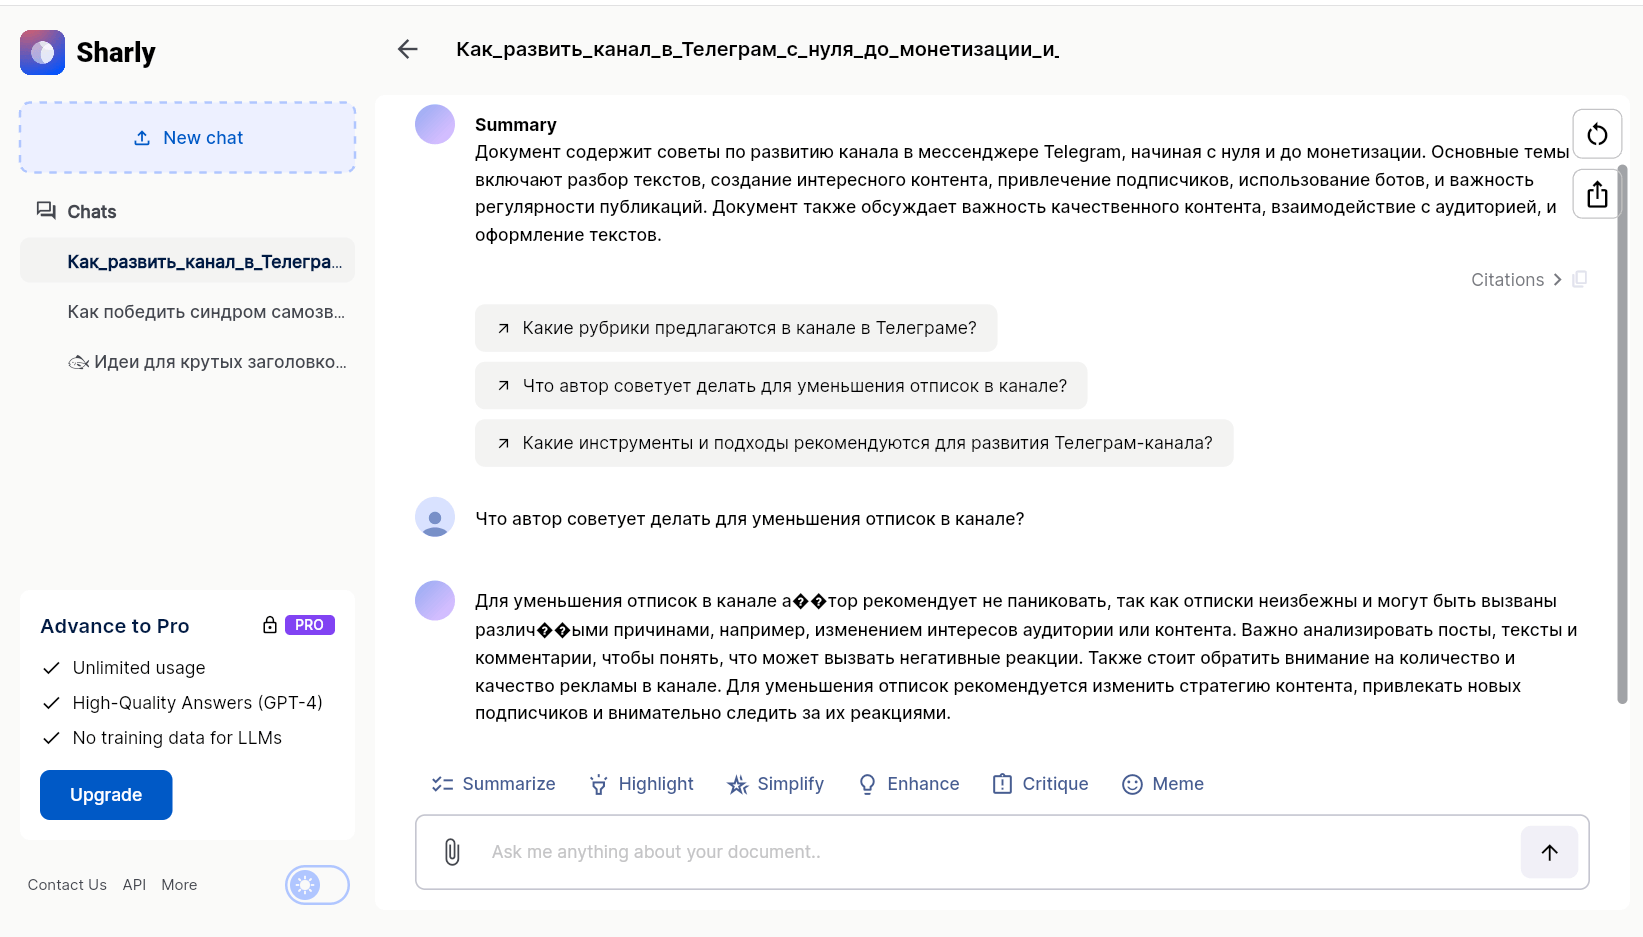Send message with the up arrow button
Viewport: 1643px width, 937px height.
tap(1549, 852)
